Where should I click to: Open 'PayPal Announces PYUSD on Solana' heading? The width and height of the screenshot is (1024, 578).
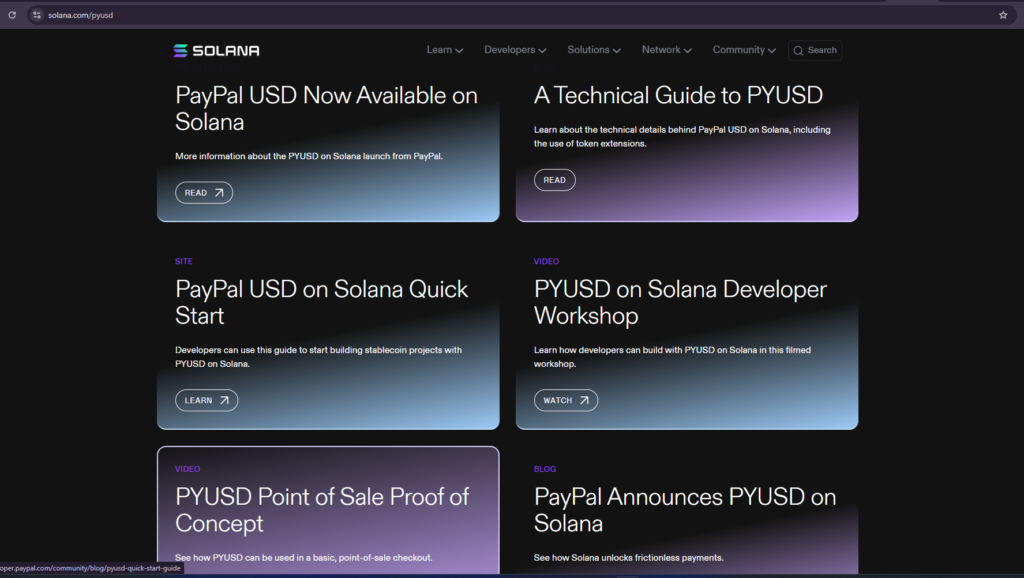tap(684, 510)
